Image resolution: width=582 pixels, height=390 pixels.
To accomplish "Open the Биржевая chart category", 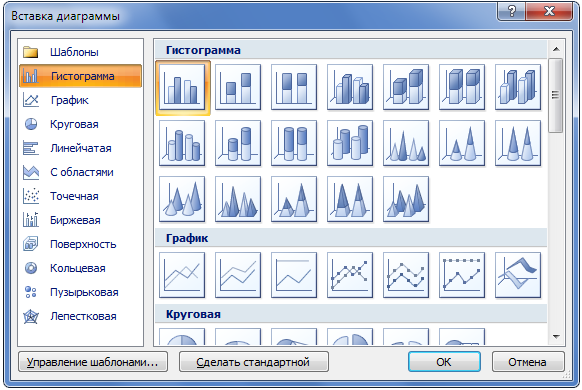I will 81,220.
